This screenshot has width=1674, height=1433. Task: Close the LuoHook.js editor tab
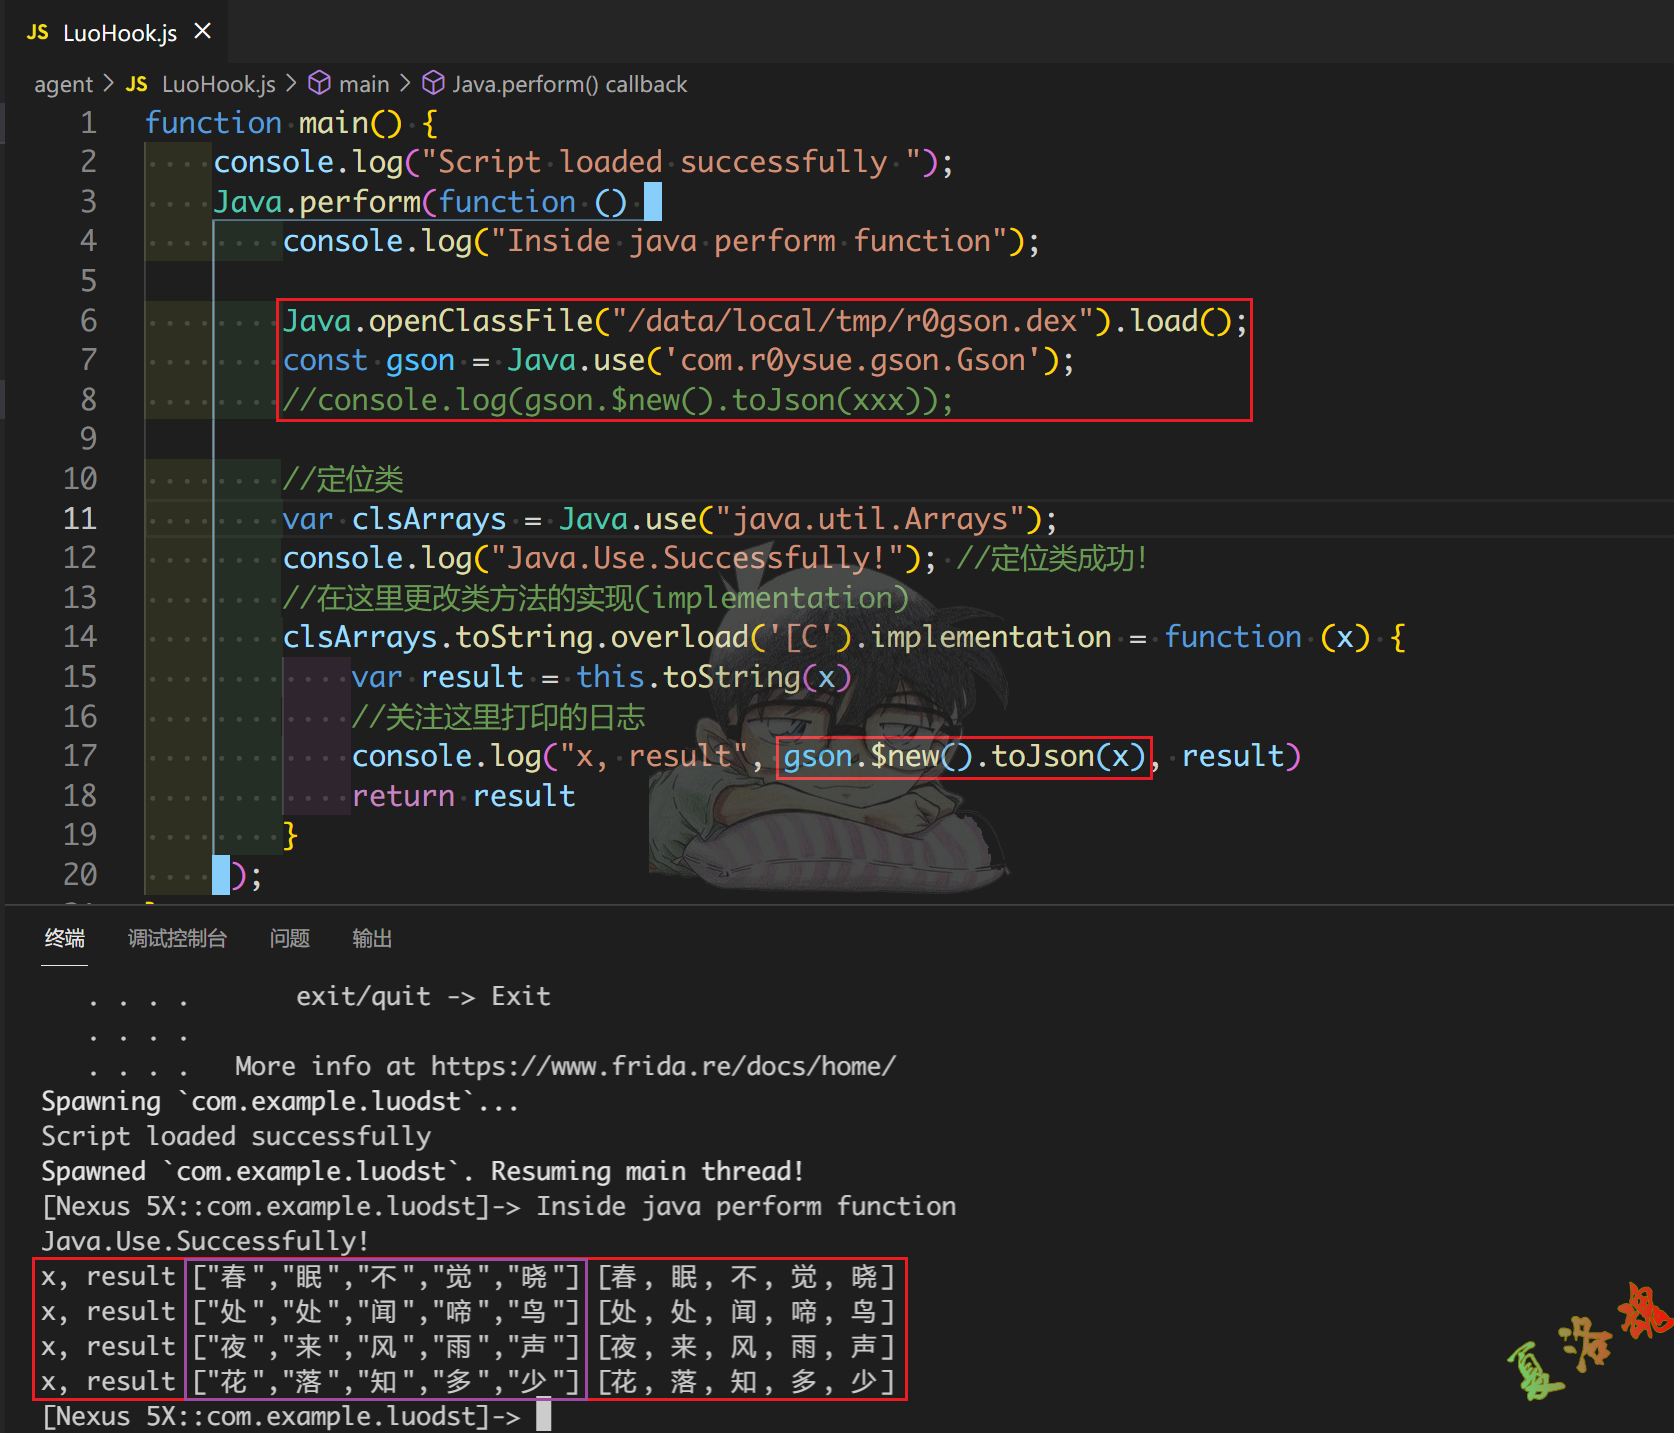click(x=203, y=32)
